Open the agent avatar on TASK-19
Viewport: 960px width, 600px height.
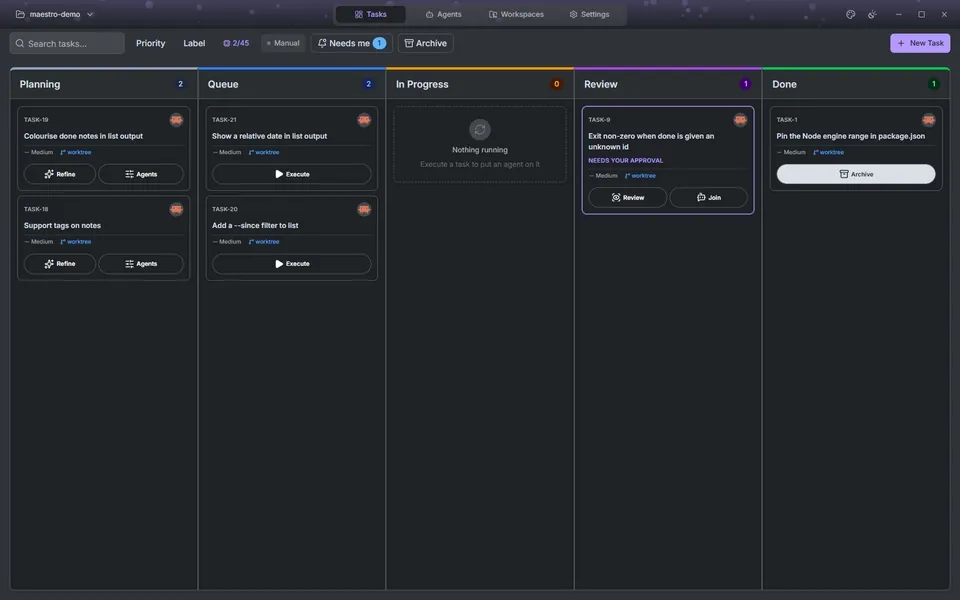tap(176, 120)
